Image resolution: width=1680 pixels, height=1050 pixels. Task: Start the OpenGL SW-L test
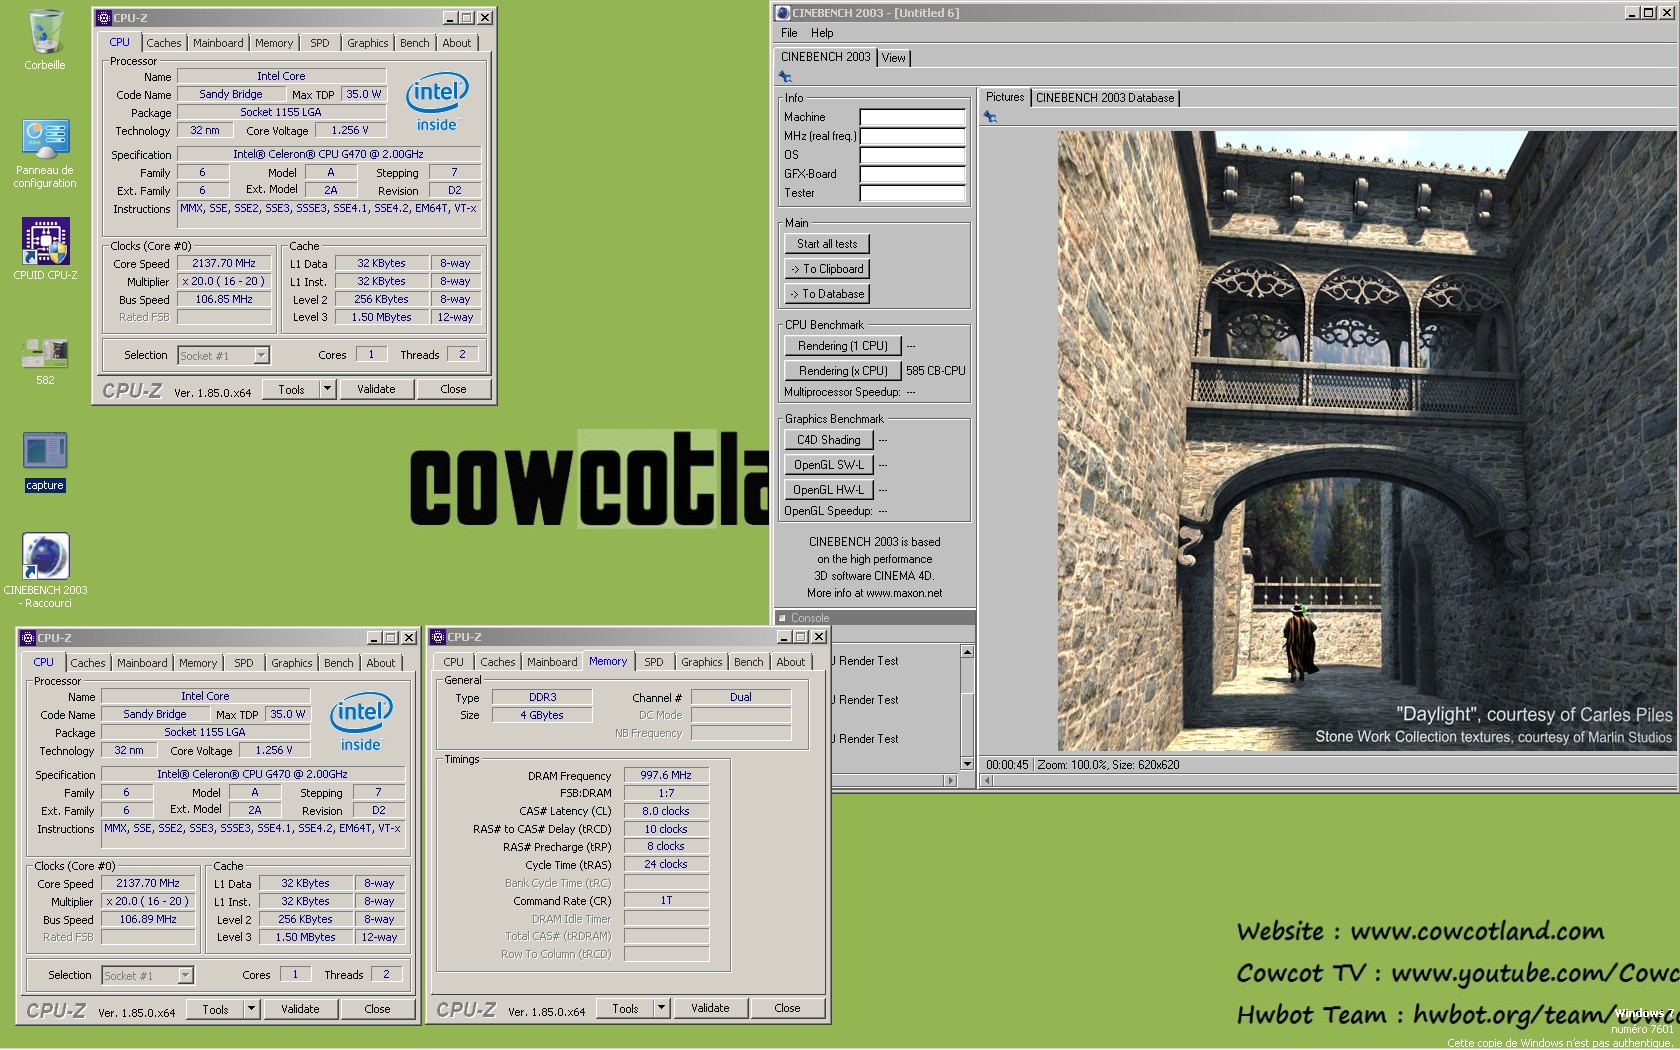point(829,465)
